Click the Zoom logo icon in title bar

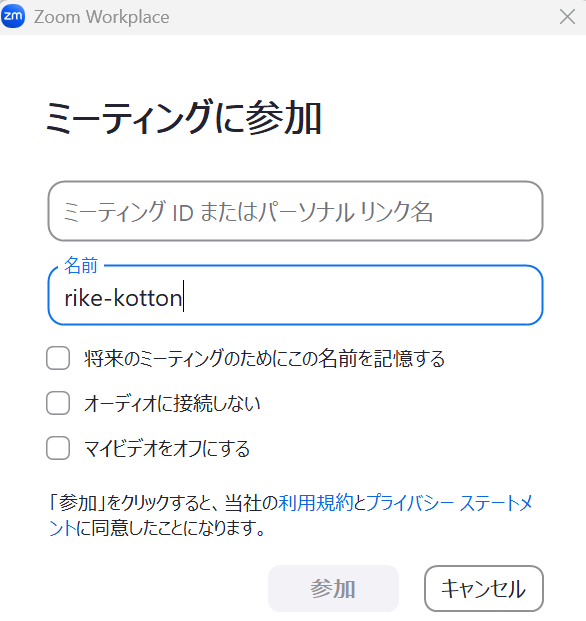pos(13,16)
